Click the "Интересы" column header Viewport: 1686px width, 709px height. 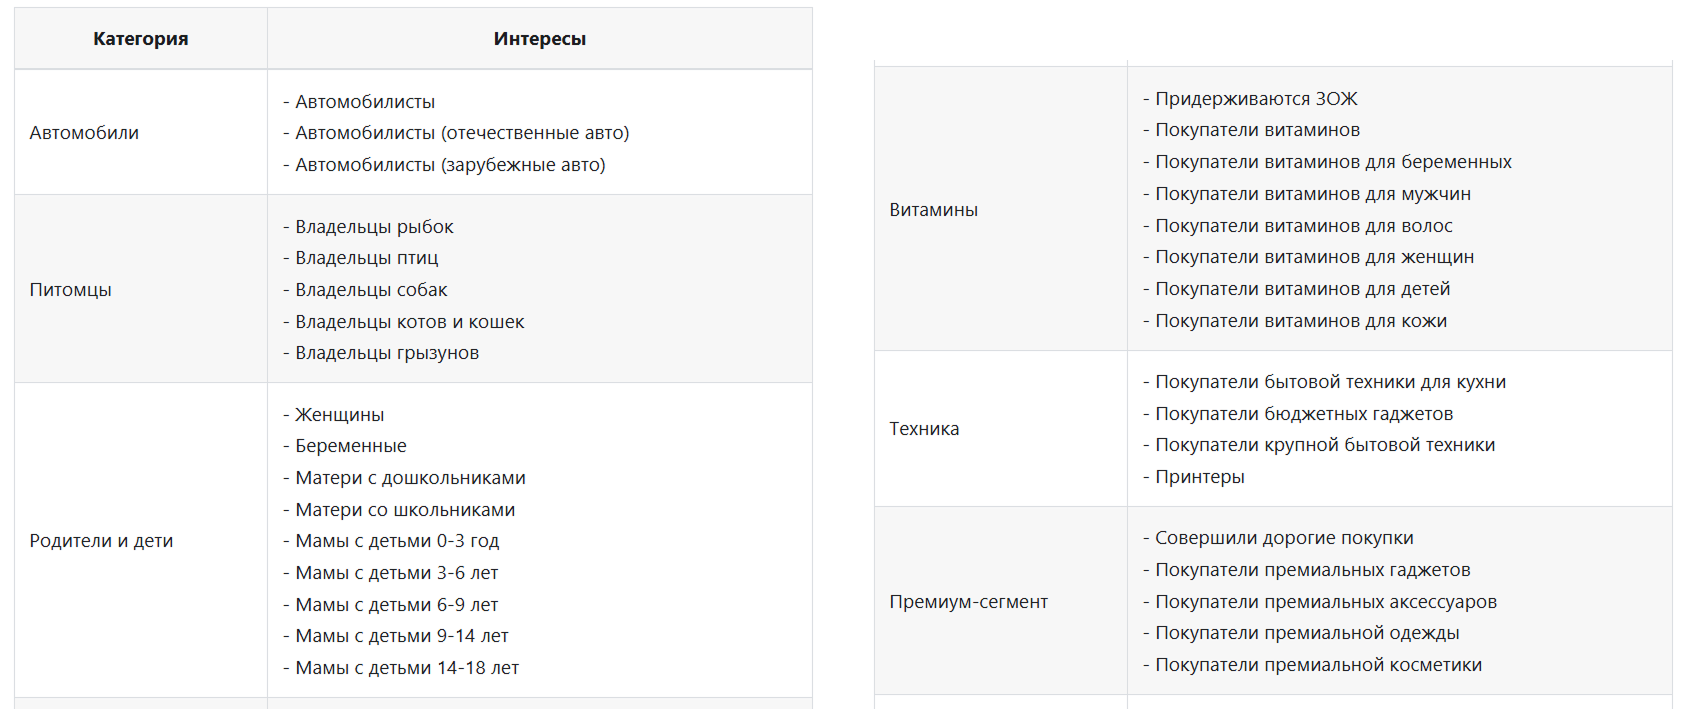pos(539,39)
